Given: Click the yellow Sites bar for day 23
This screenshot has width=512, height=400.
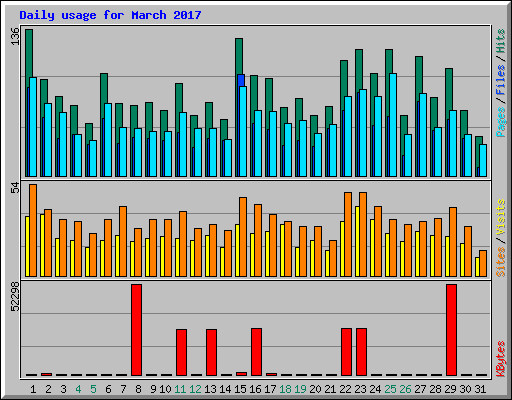Looking at the screenshot, I should (357, 241).
